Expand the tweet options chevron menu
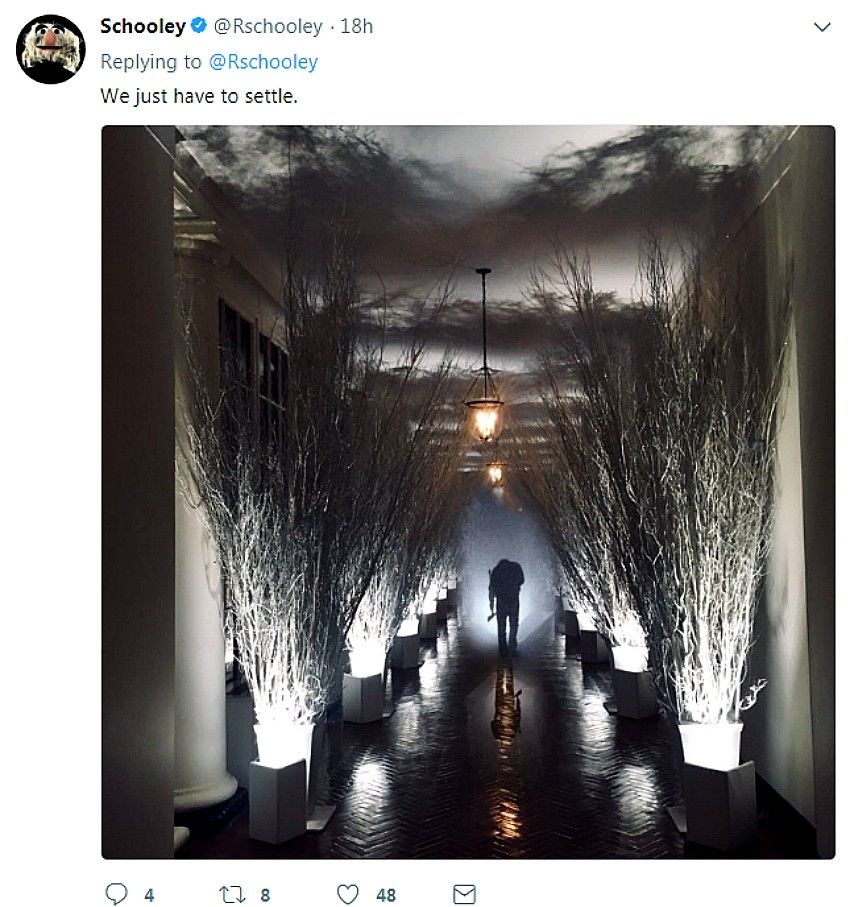 click(822, 27)
